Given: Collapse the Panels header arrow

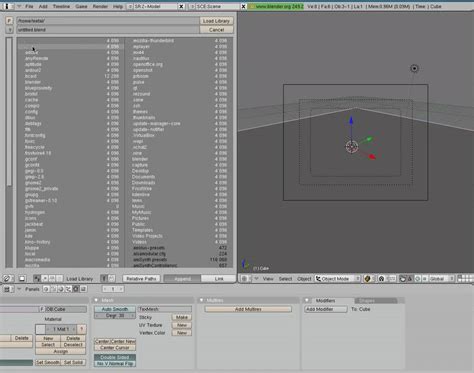Looking at the screenshot, I should pyautogui.click(x=19, y=289).
